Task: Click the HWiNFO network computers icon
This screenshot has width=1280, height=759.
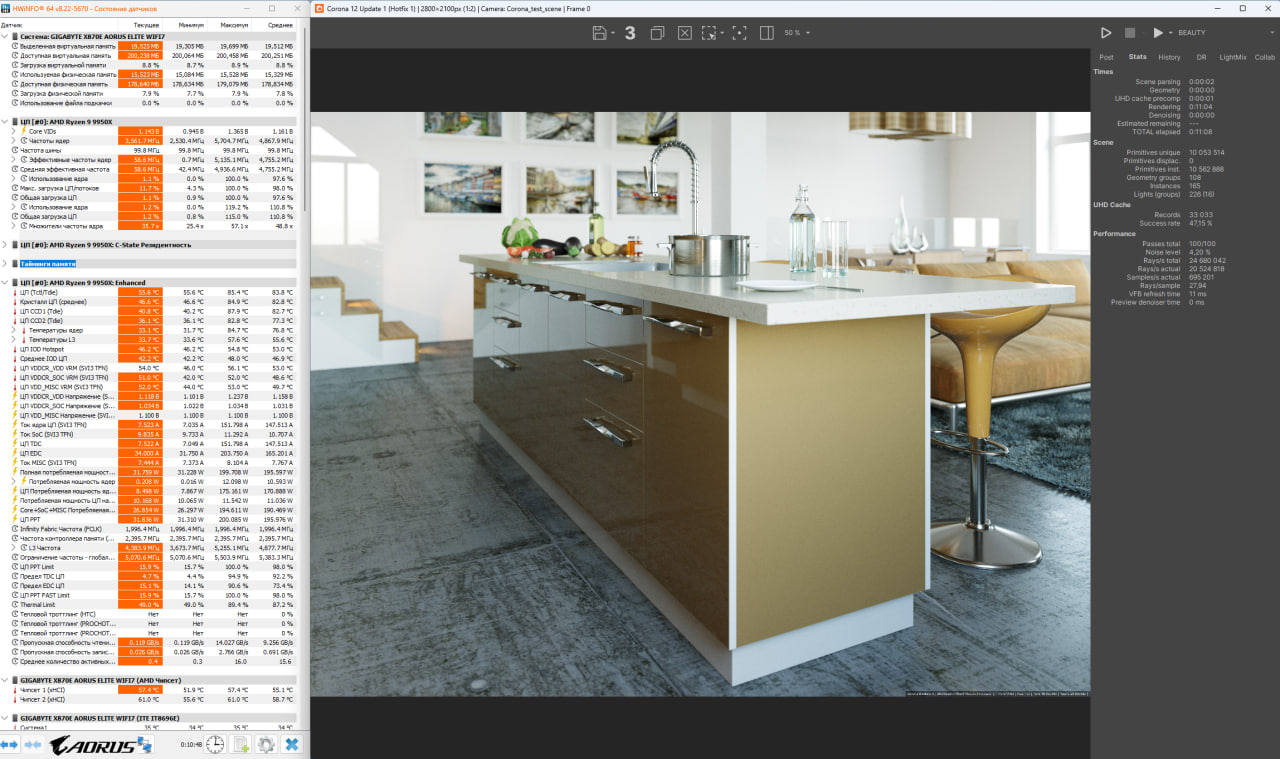Action: [145, 744]
